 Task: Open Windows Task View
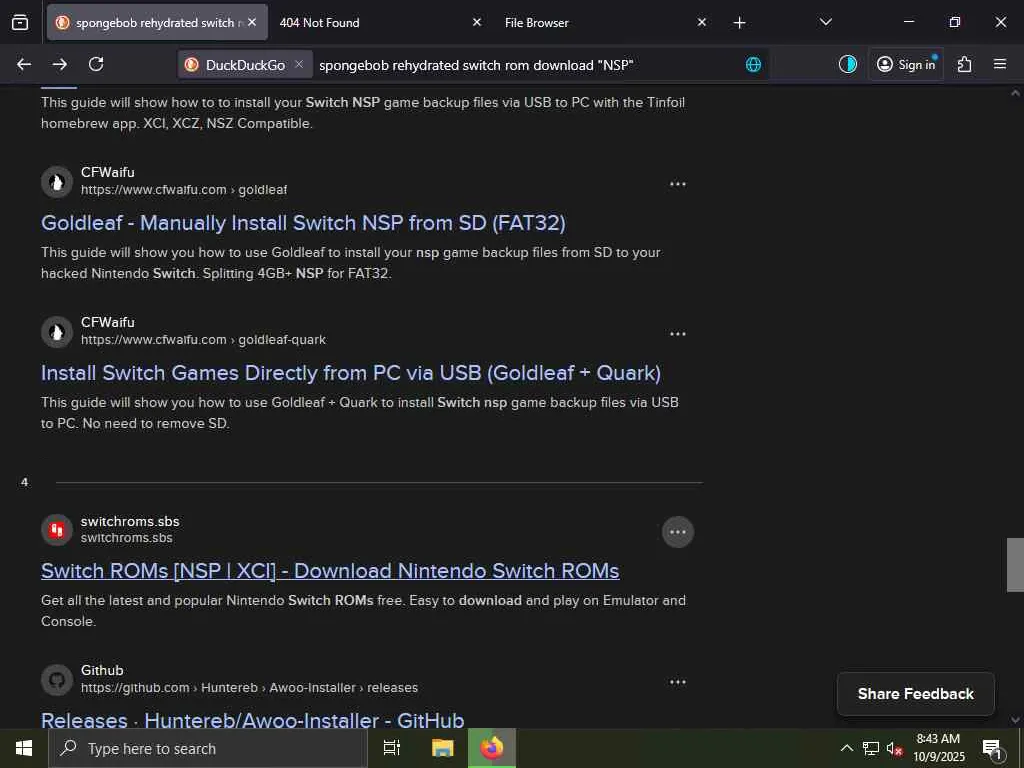point(392,748)
